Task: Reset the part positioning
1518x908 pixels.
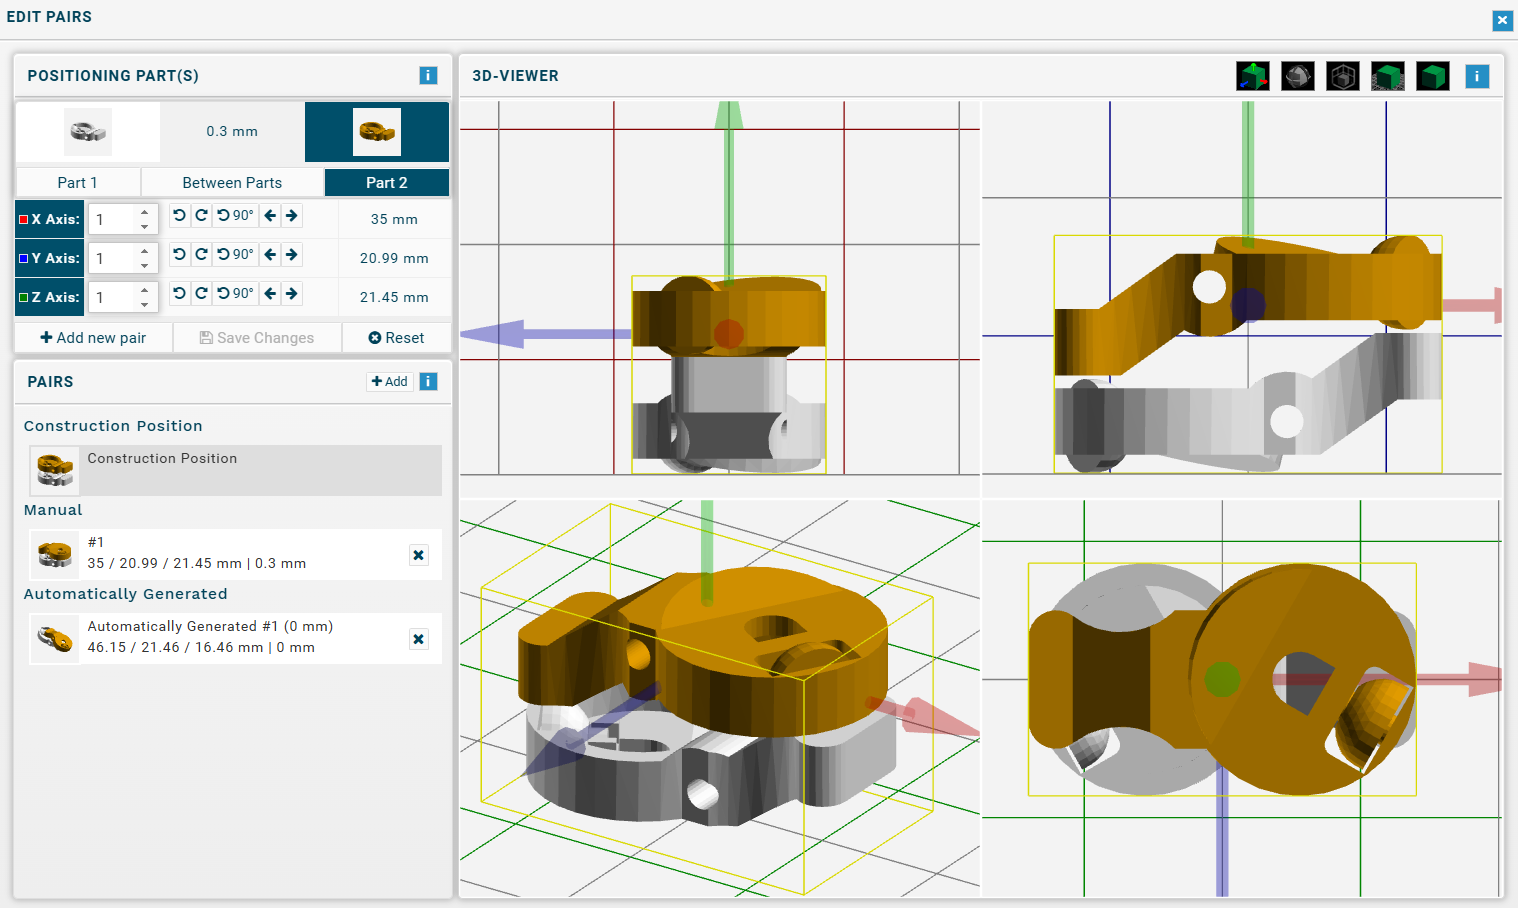Action: pyautogui.click(x=396, y=338)
